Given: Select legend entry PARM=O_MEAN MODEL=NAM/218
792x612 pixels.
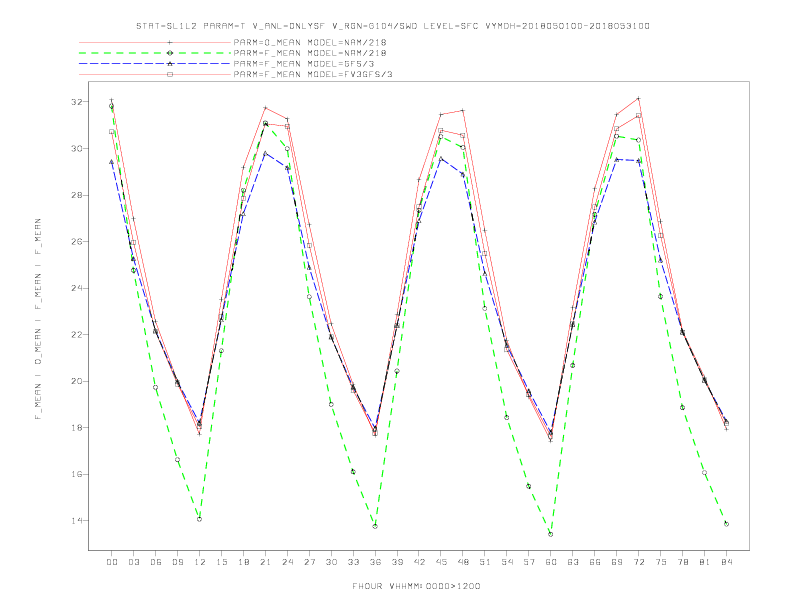Looking at the screenshot, I should 310,42.
